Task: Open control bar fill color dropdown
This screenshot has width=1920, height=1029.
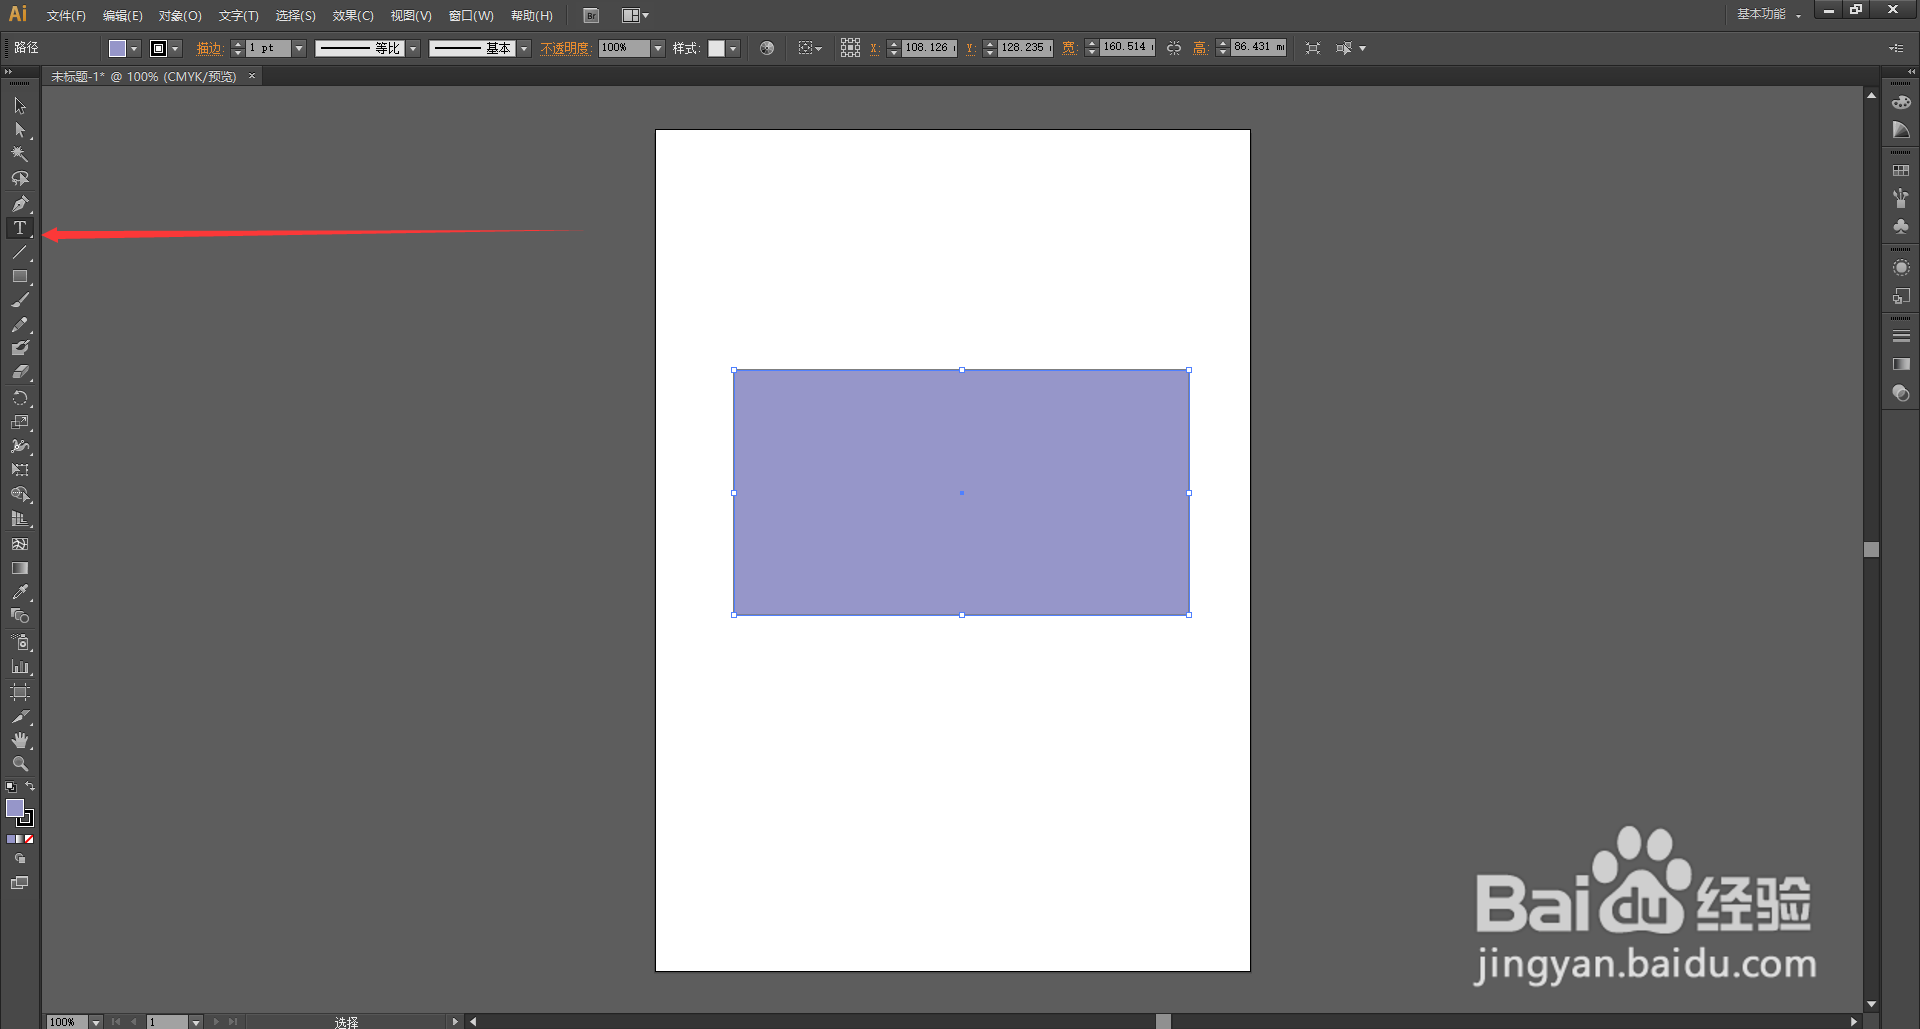Action: 134,48
